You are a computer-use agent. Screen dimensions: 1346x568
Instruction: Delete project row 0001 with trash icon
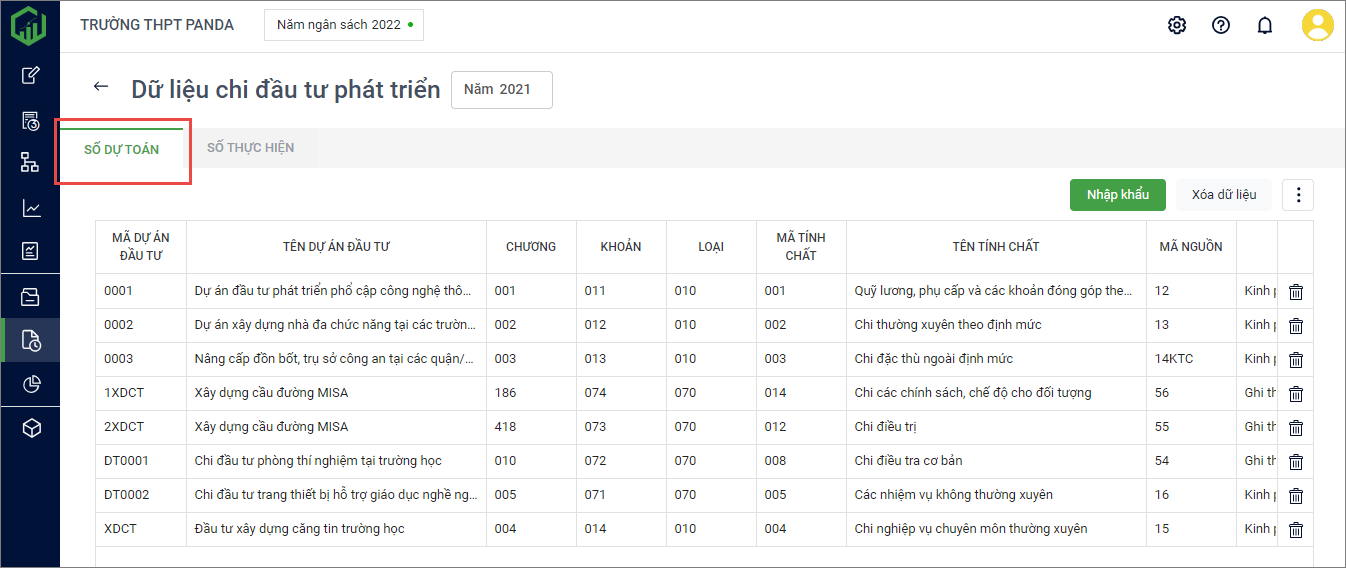coord(1296,292)
